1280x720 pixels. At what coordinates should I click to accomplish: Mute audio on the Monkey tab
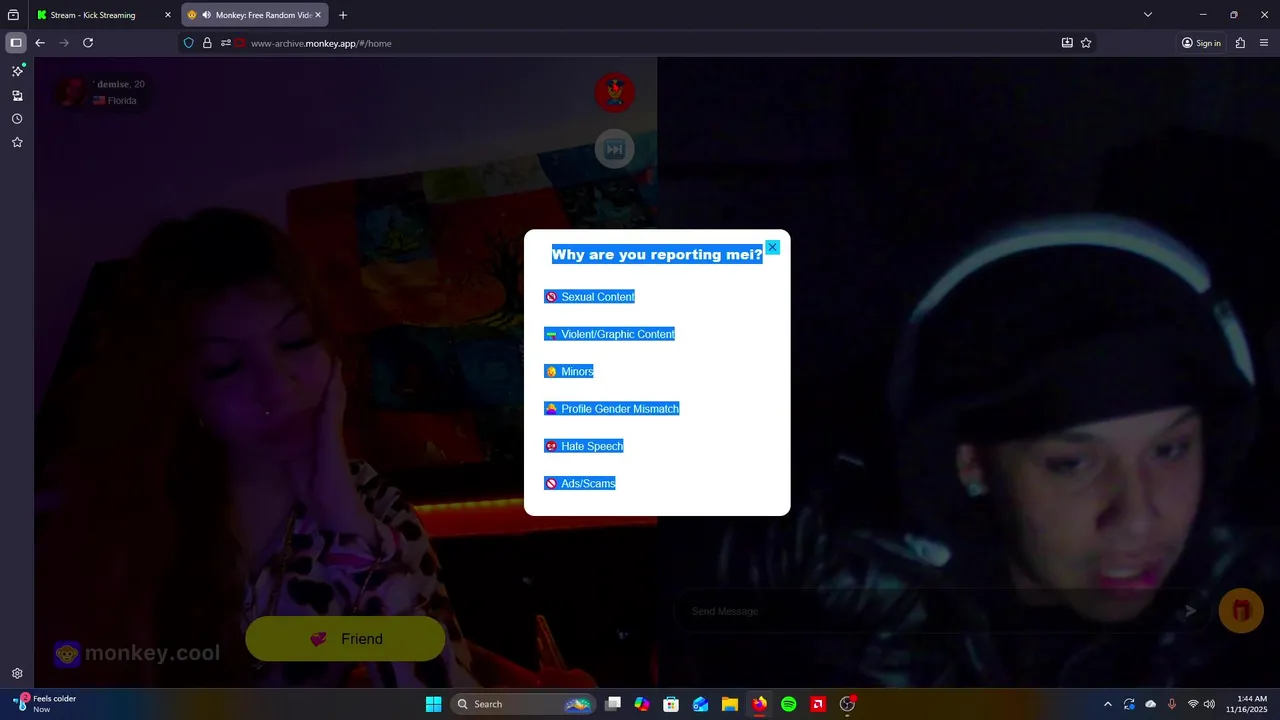[206, 15]
